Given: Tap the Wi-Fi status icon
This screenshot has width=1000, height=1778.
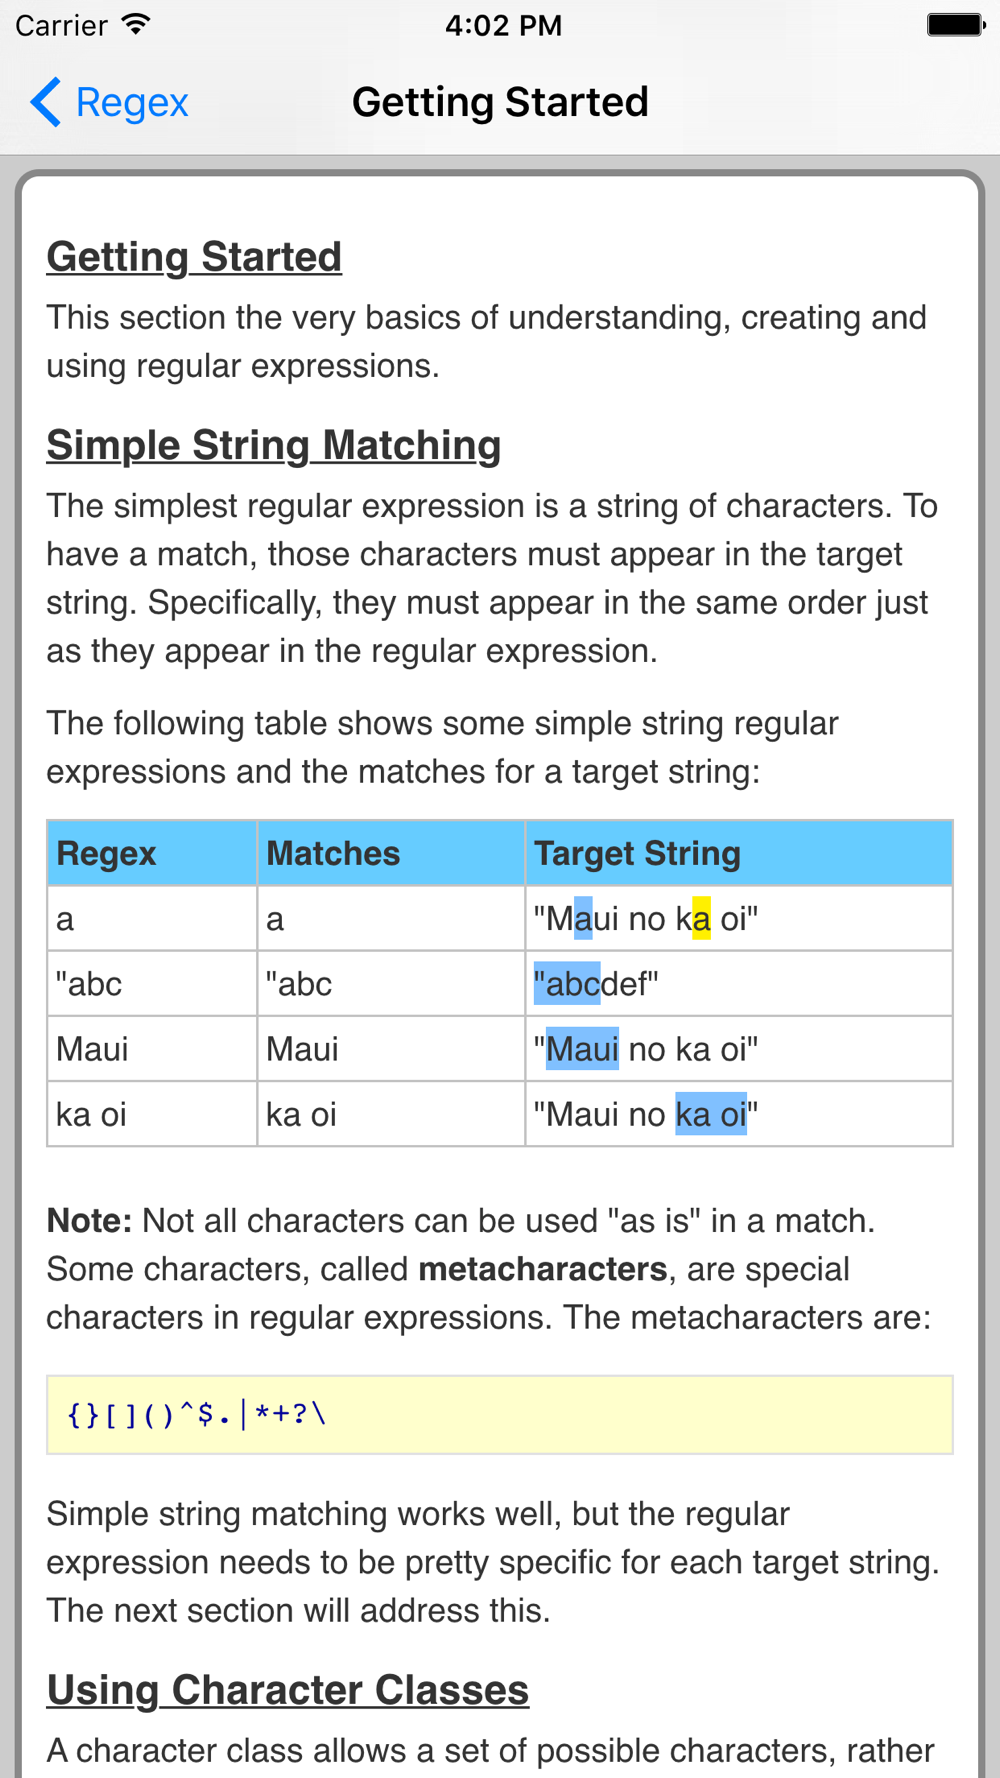Looking at the screenshot, I should click(x=136, y=24).
